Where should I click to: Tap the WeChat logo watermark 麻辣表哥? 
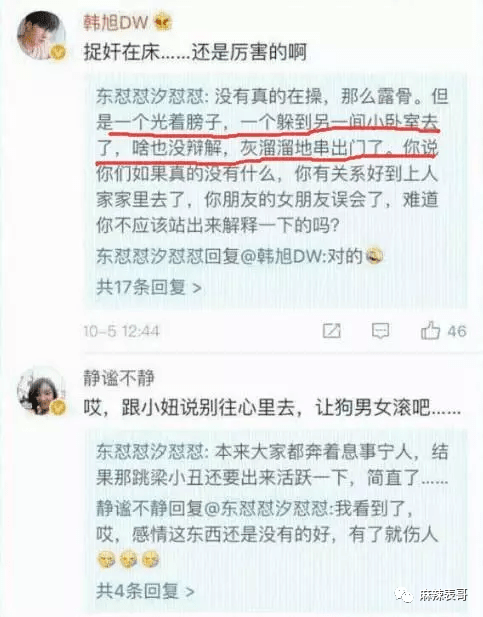point(431,595)
